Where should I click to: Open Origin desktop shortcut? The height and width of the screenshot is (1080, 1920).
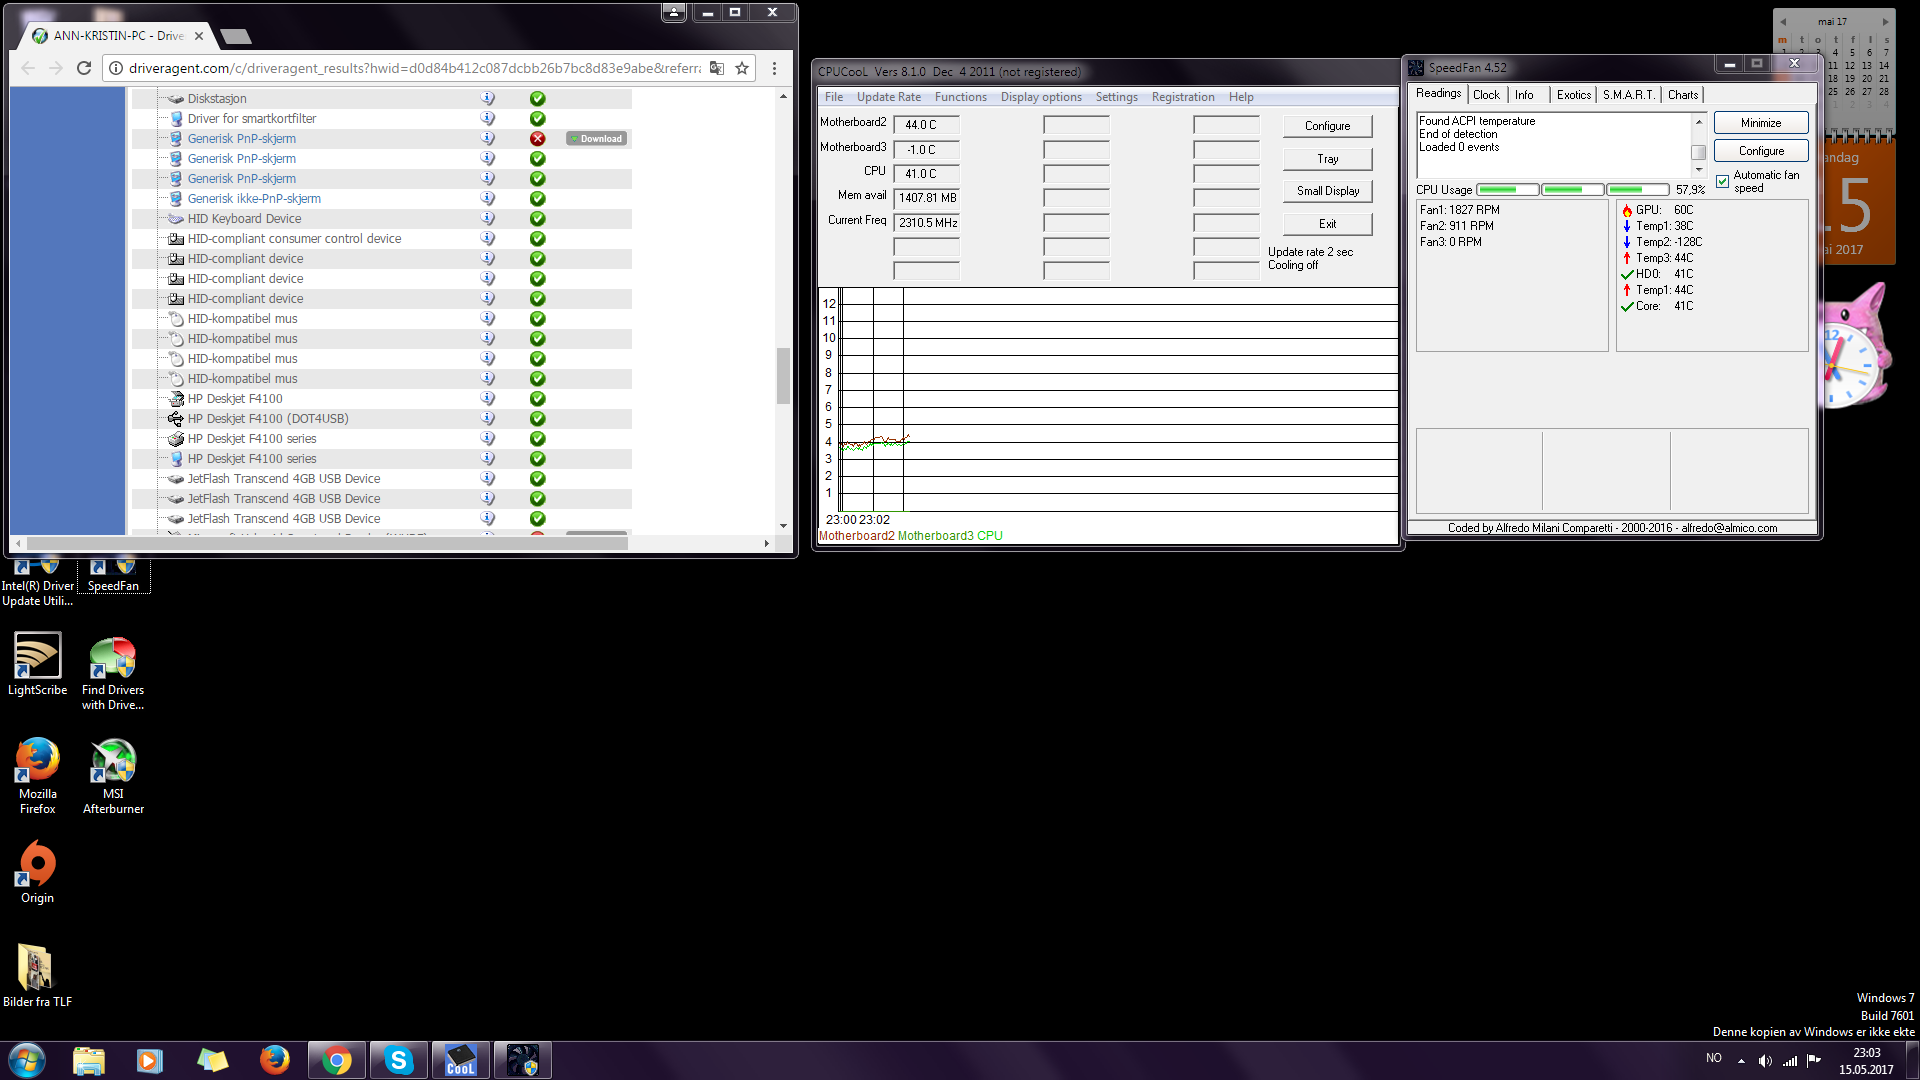[x=37, y=871]
